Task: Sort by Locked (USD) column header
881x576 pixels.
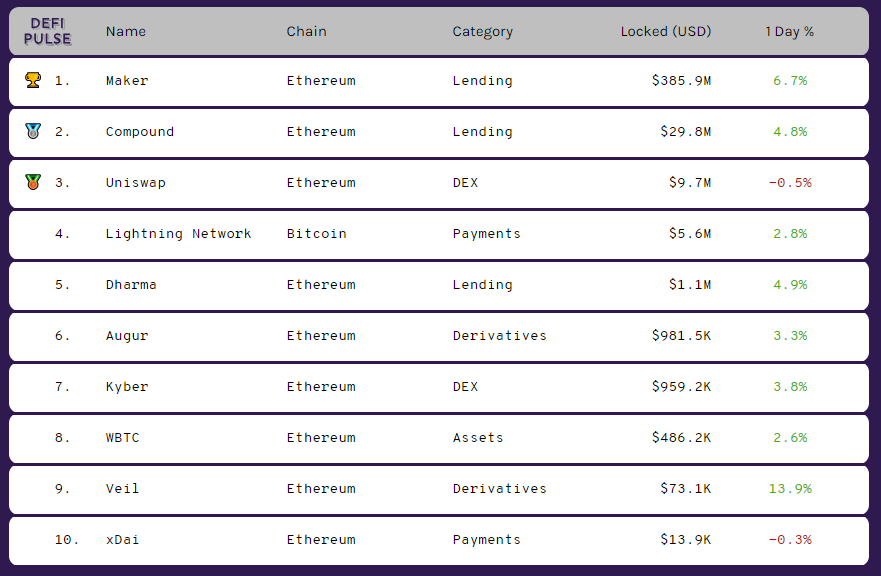Action: coord(666,31)
